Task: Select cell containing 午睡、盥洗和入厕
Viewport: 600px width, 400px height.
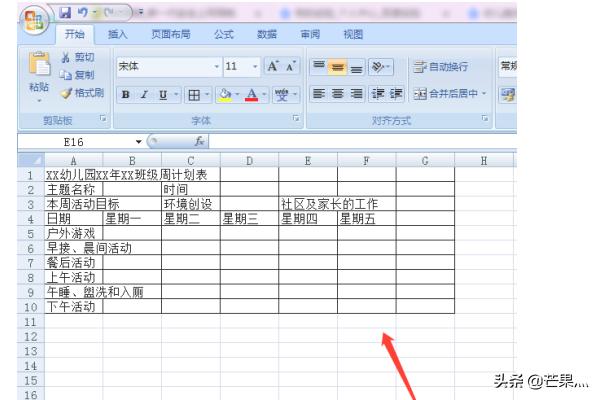Action: pyautogui.click(x=74, y=292)
